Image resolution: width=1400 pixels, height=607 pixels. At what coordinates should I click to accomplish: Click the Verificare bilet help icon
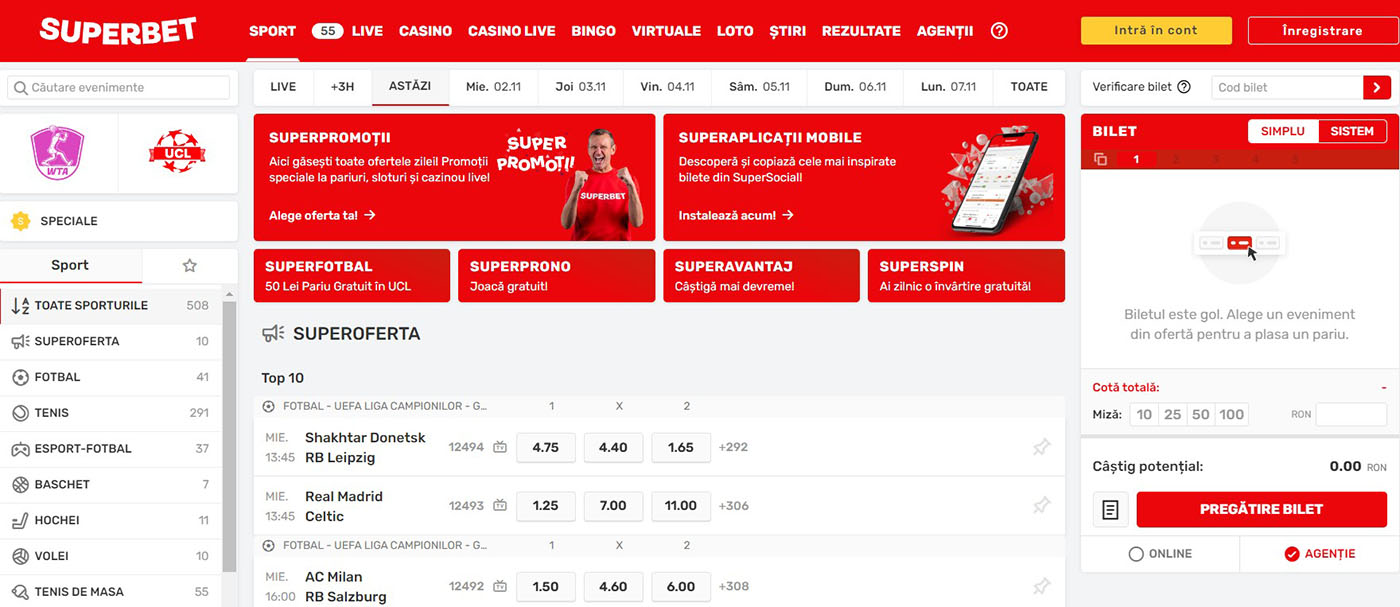click(x=1184, y=87)
